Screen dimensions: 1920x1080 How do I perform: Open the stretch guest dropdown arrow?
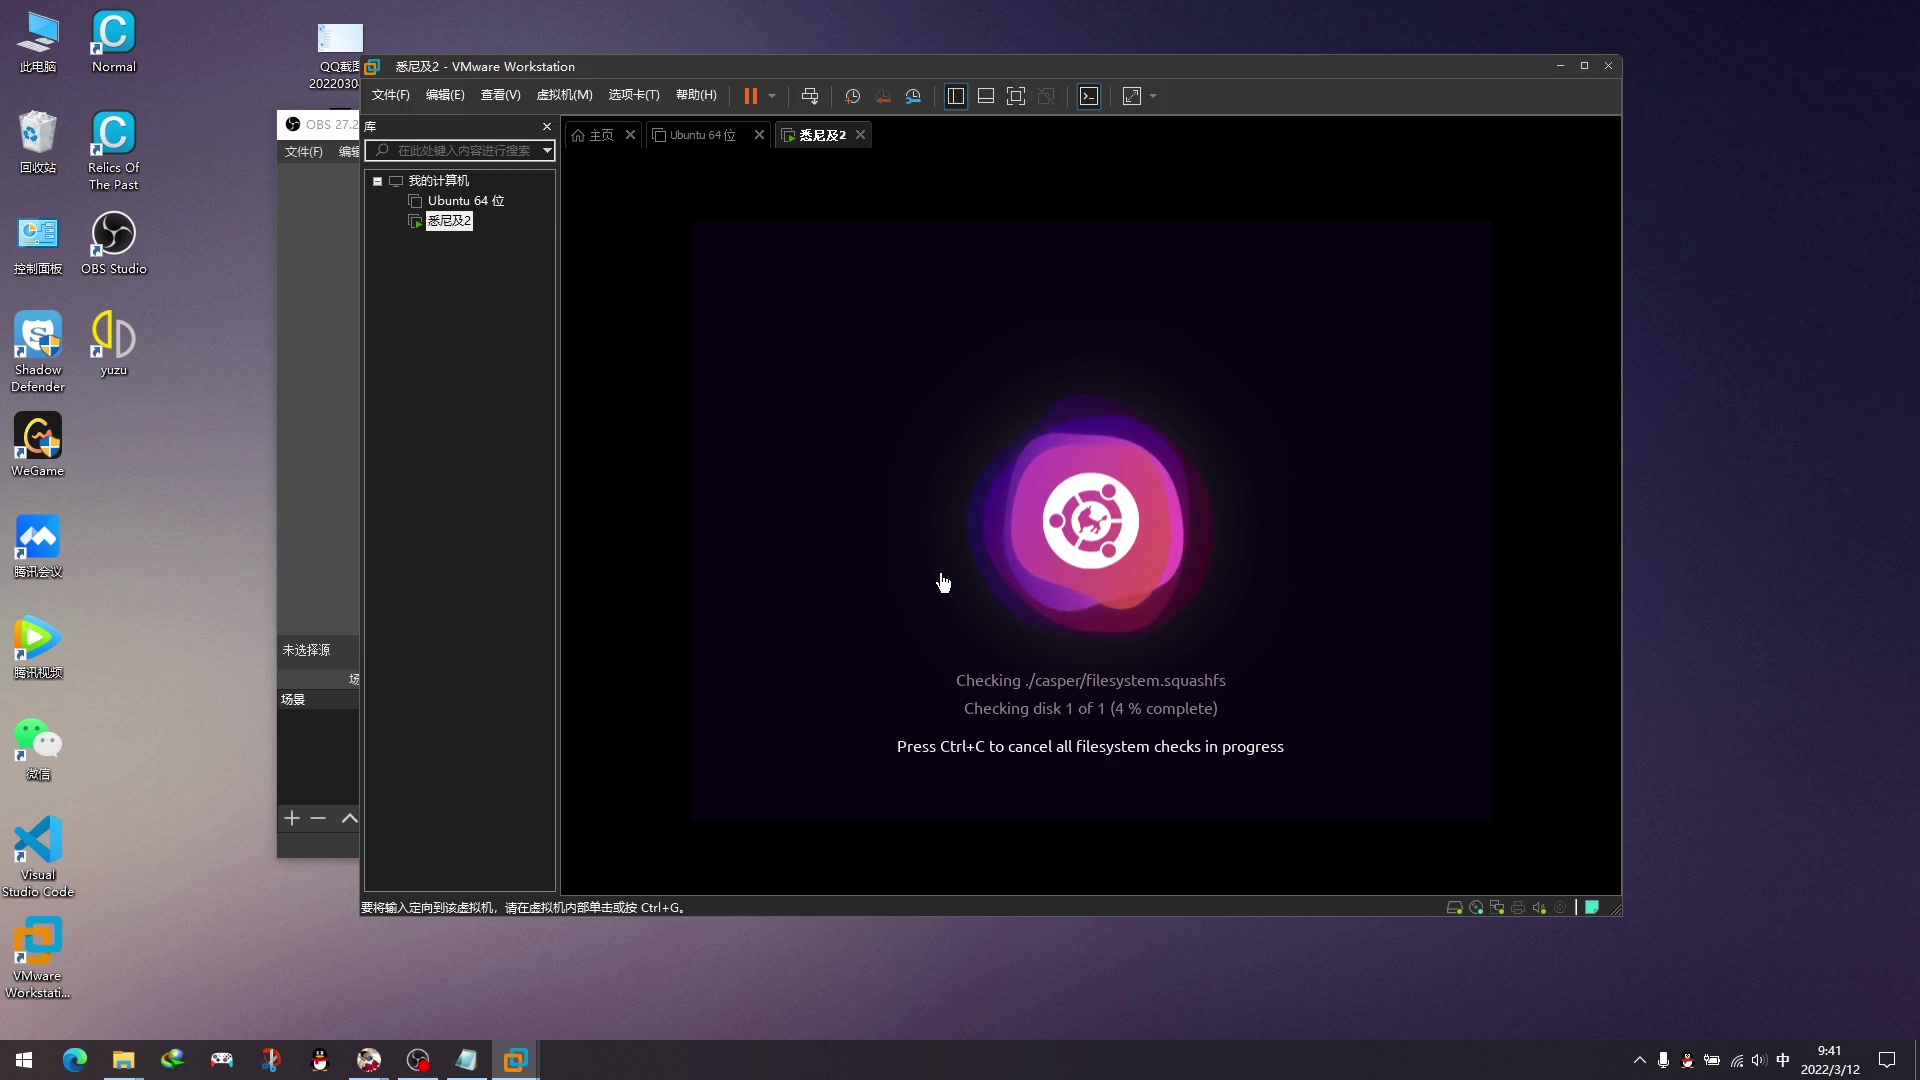tap(1153, 96)
